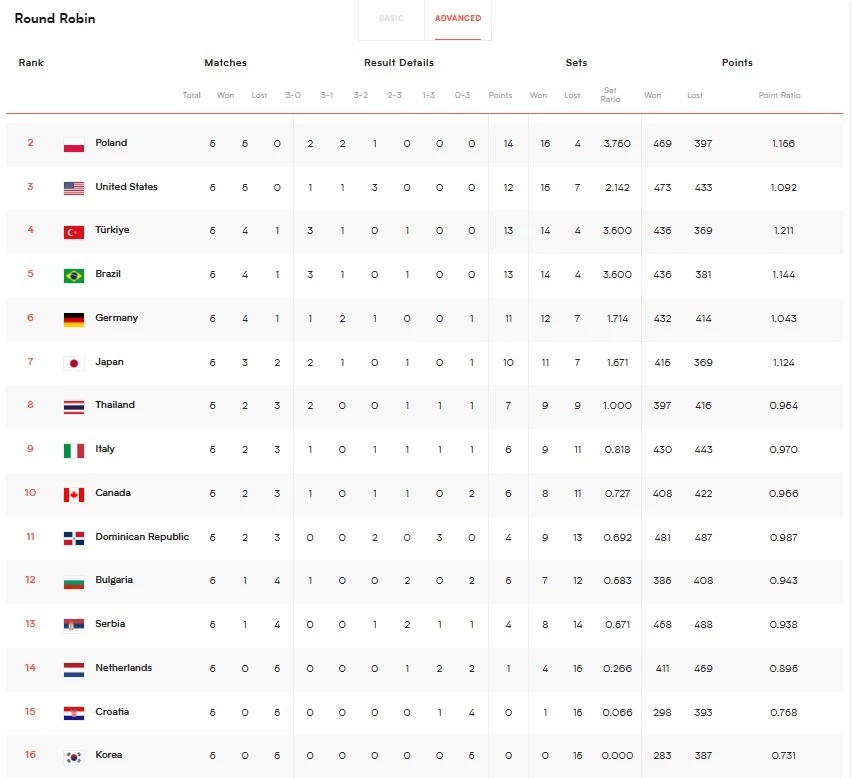Select the Serbia team name
The width and height of the screenshot is (852, 778).
point(110,624)
